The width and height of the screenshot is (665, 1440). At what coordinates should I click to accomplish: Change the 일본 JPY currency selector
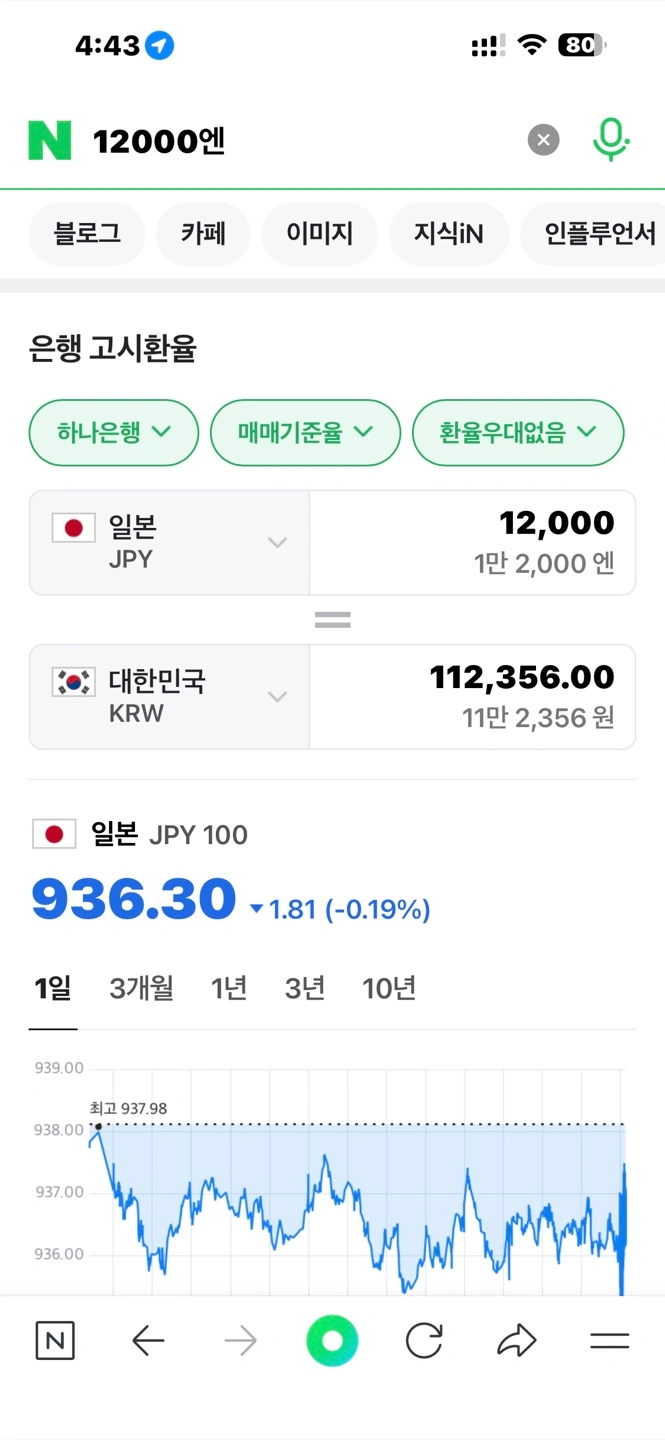pyautogui.click(x=170, y=543)
